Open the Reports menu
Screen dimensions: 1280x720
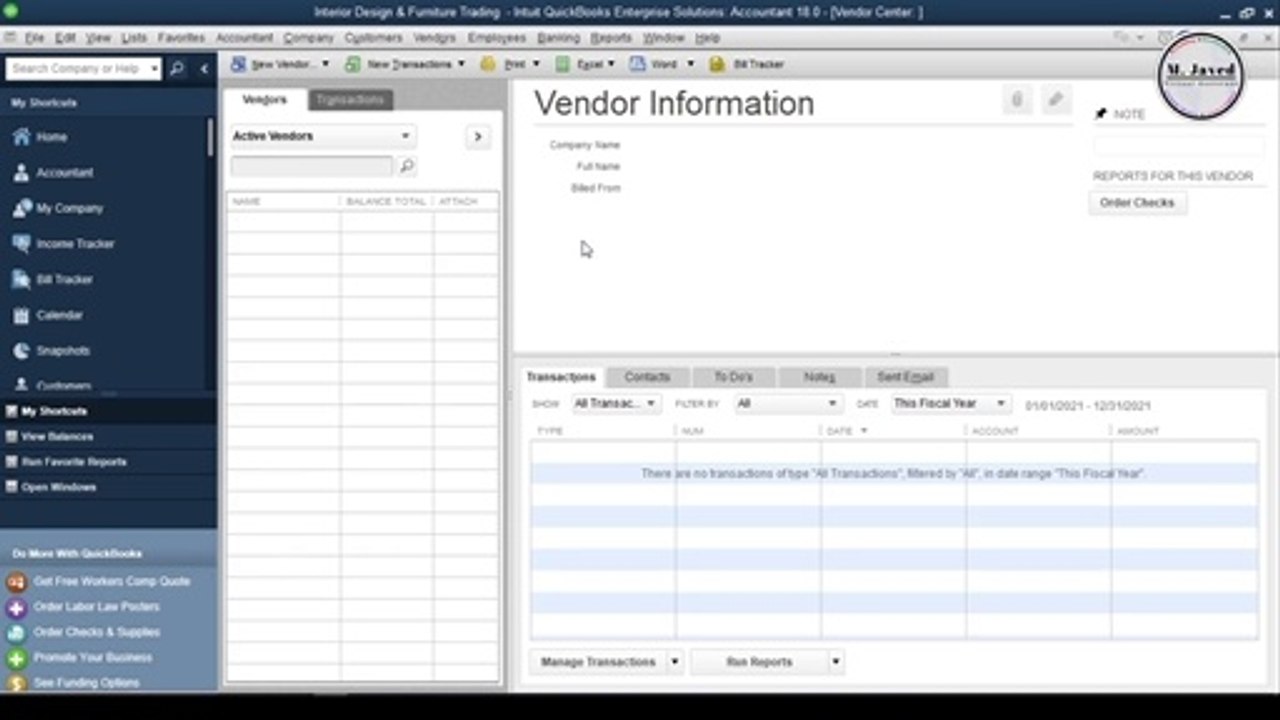[611, 38]
